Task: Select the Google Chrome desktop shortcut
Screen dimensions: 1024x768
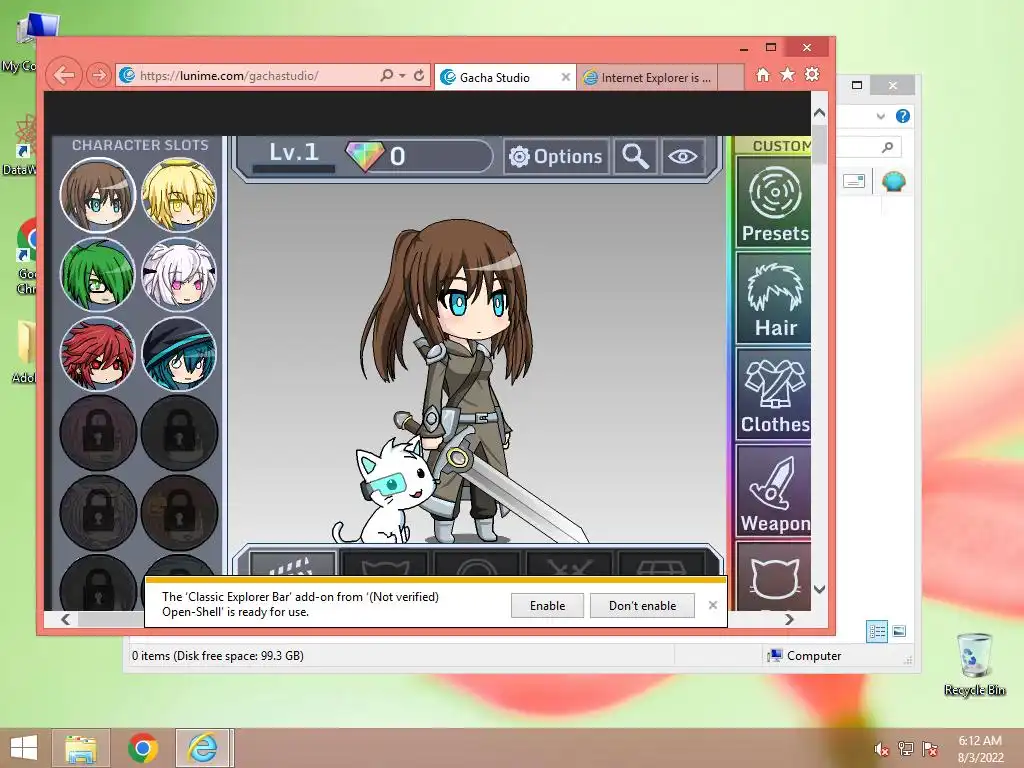Action: [x=26, y=256]
